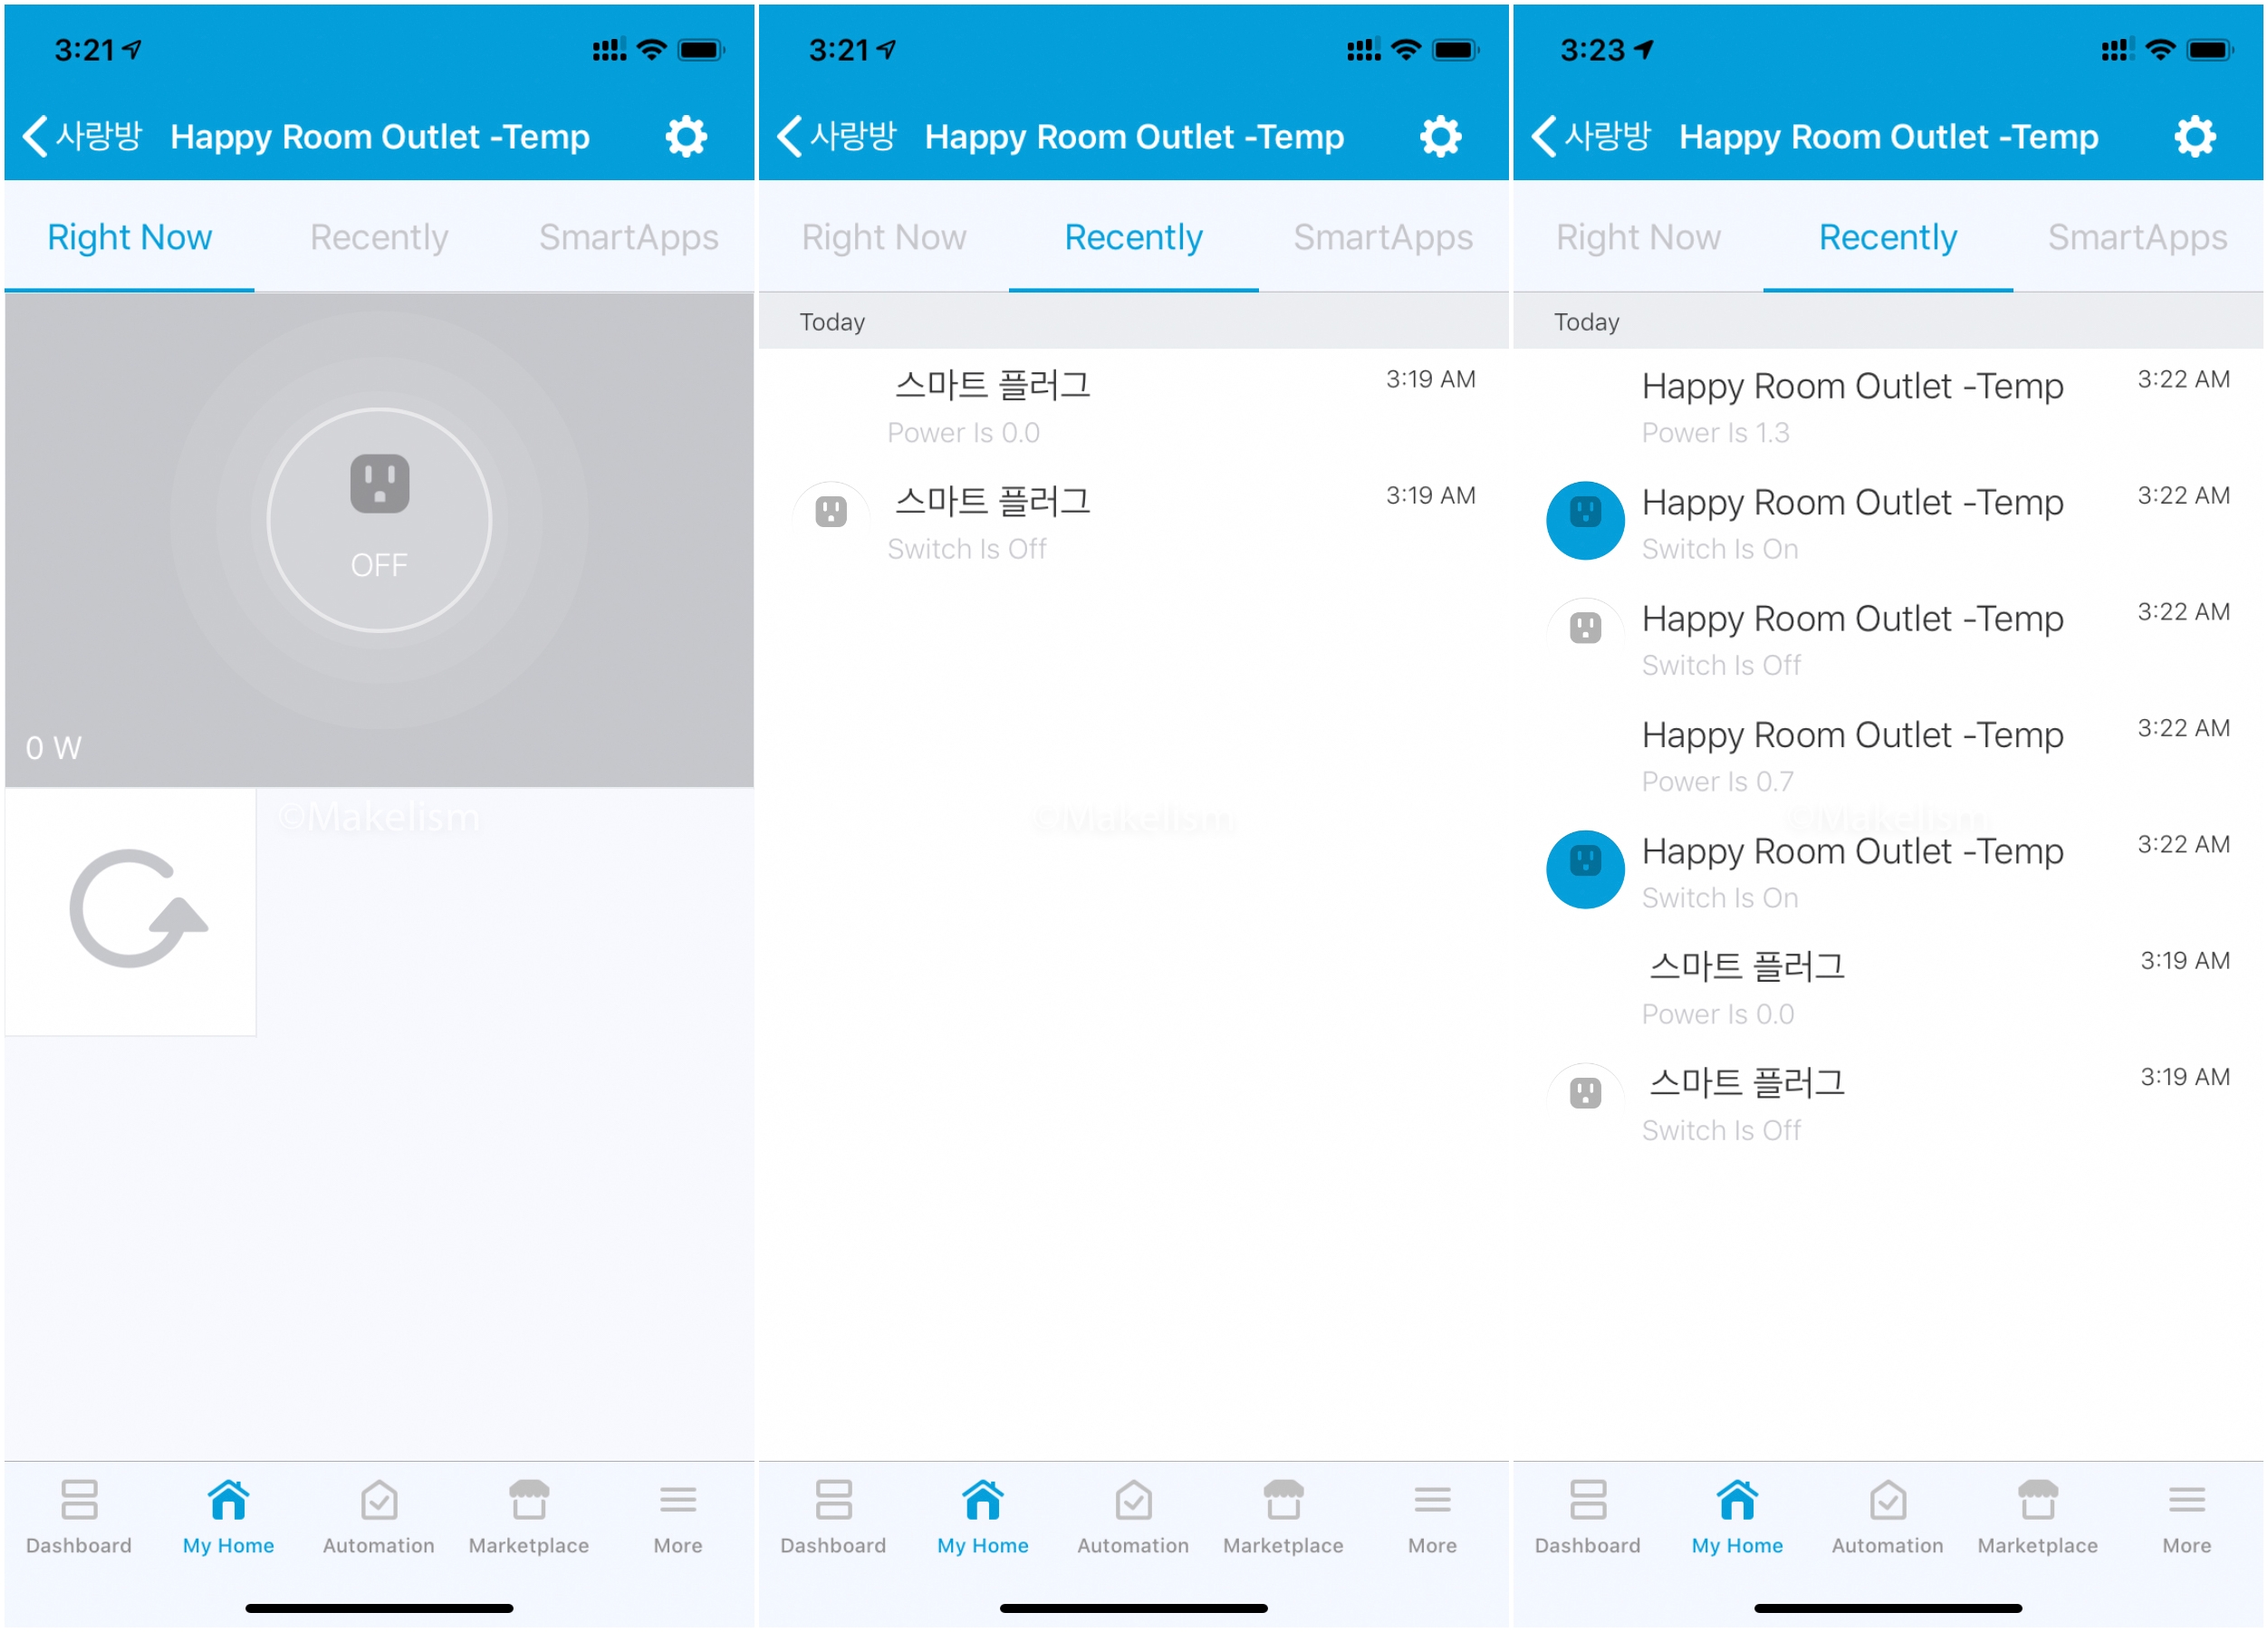Open Marketplace in middle screen bottom bar
Viewport: 2268px width, 1632px height.
pos(1283,1517)
